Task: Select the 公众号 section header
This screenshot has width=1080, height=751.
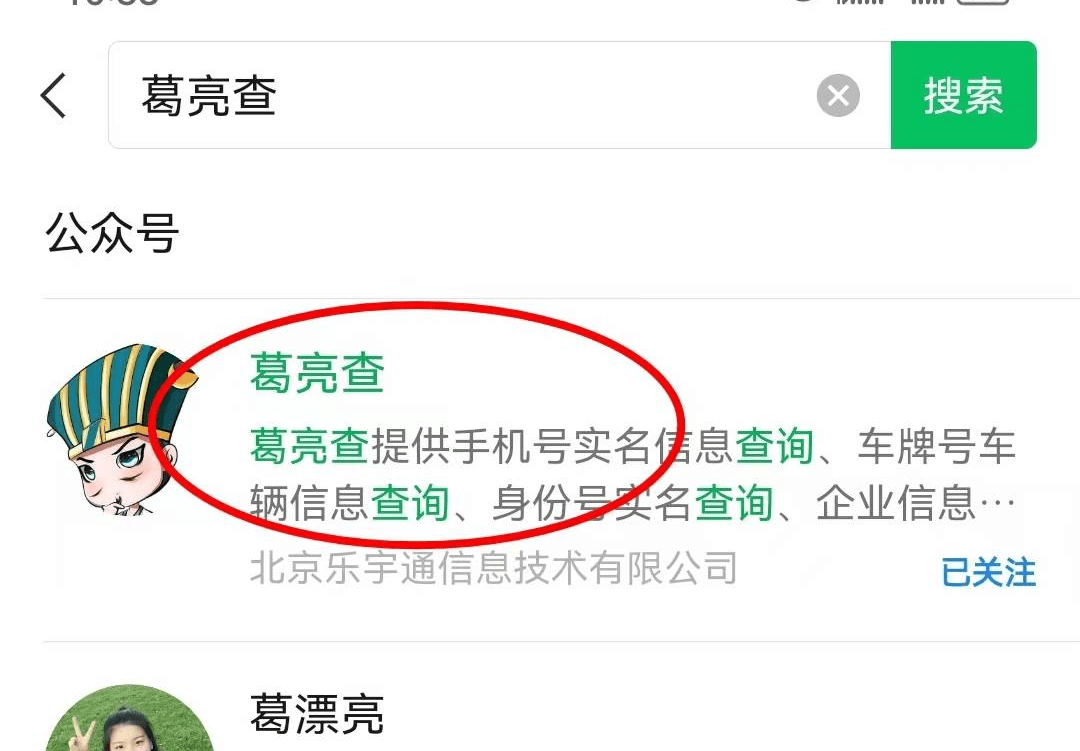Action: 112,233
